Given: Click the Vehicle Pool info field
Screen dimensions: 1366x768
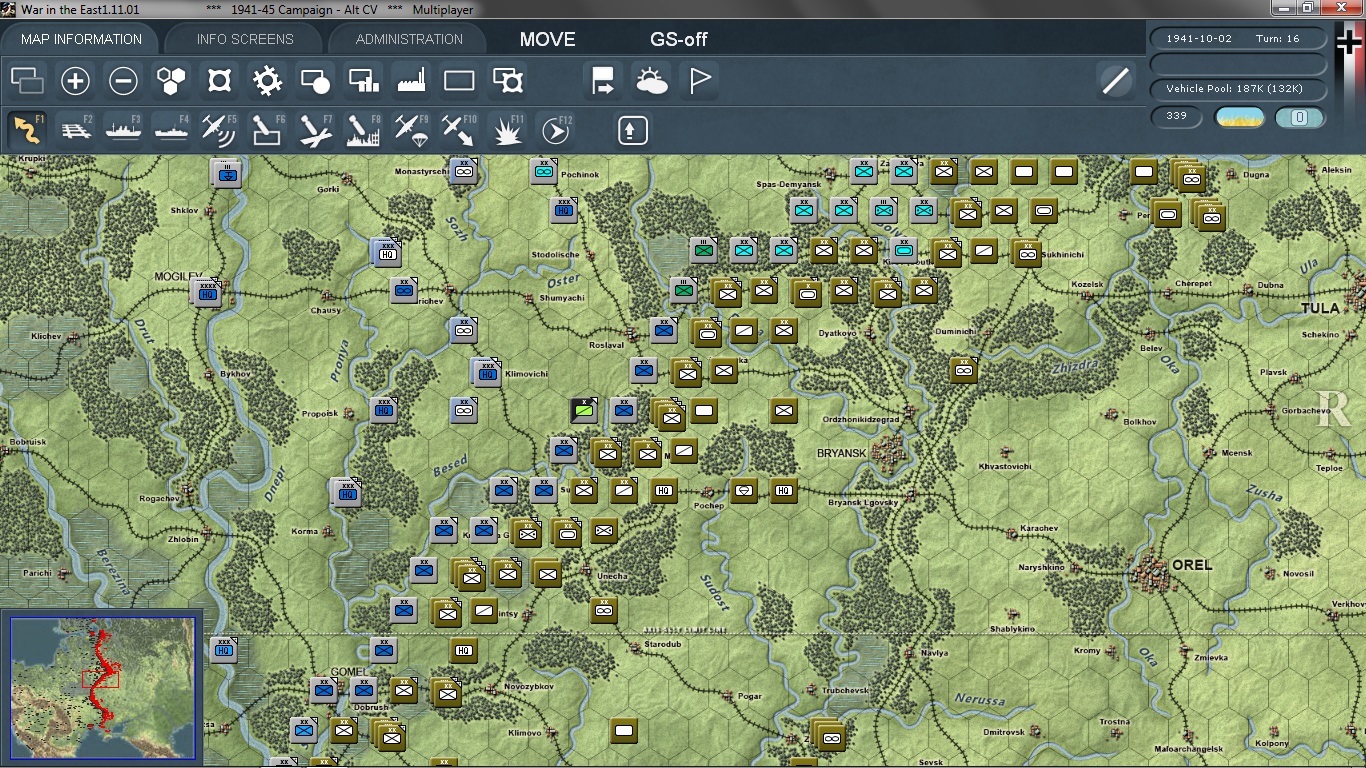Looking at the screenshot, I should click(1239, 89).
